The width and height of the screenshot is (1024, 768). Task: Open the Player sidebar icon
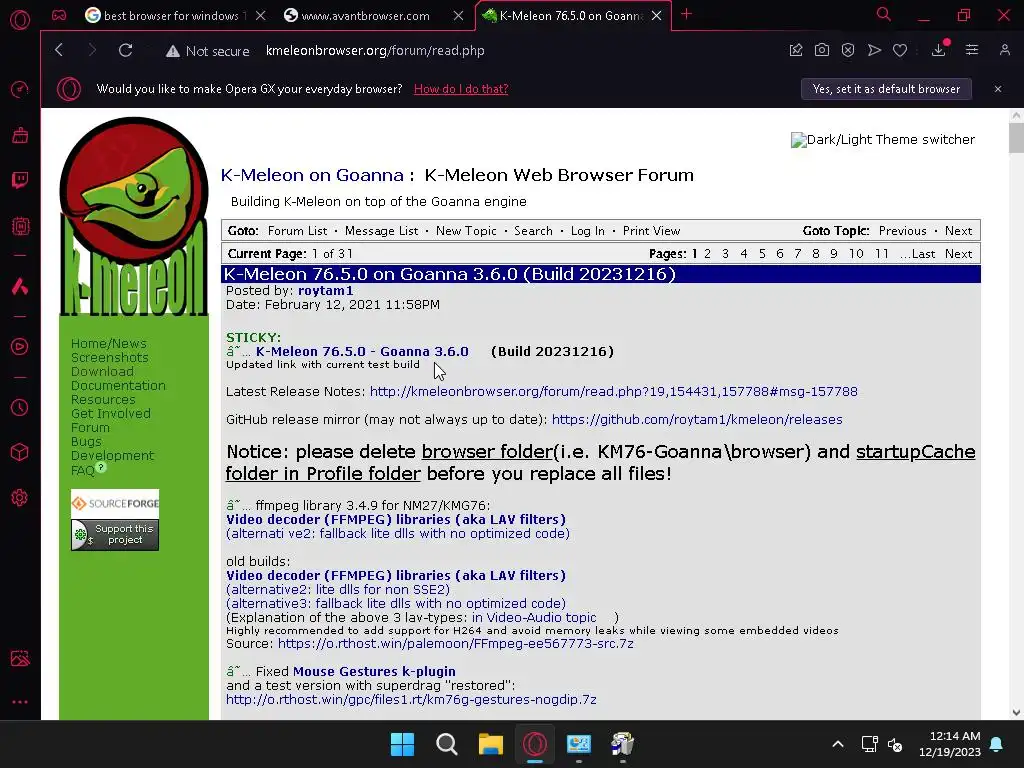[20, 347]
